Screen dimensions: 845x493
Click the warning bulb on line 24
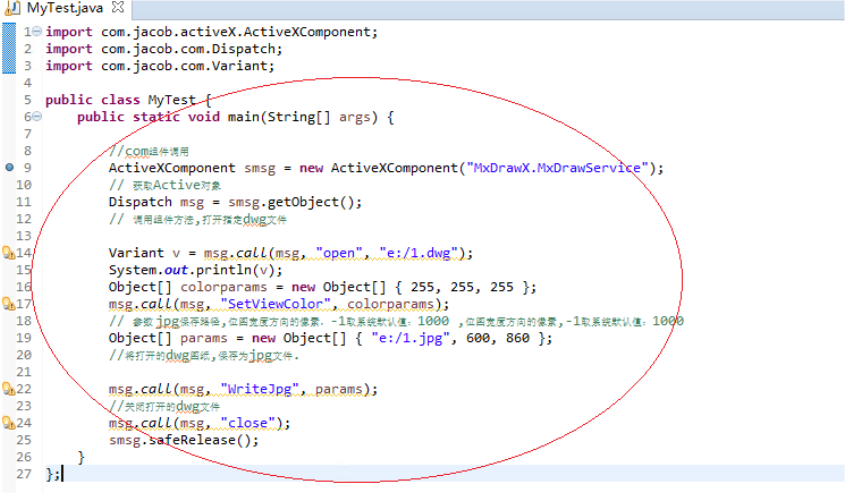point(9,423)
